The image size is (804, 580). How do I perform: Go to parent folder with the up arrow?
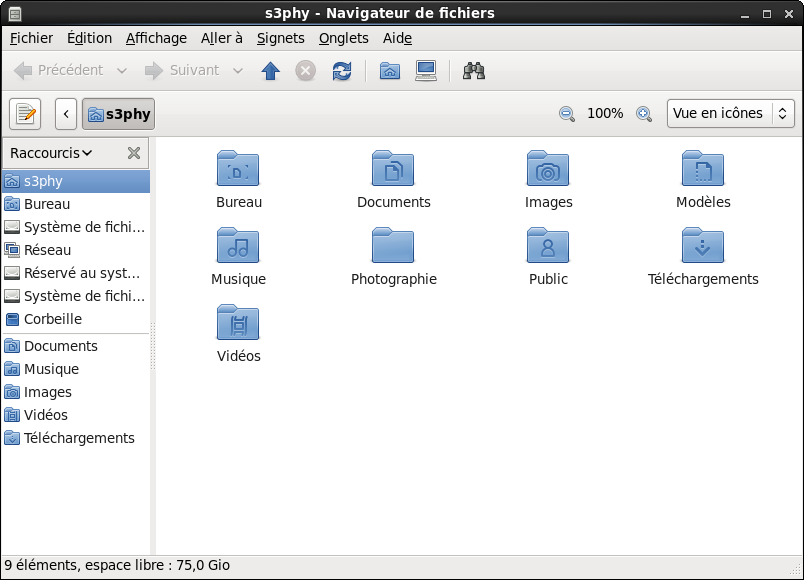(270, 70)
